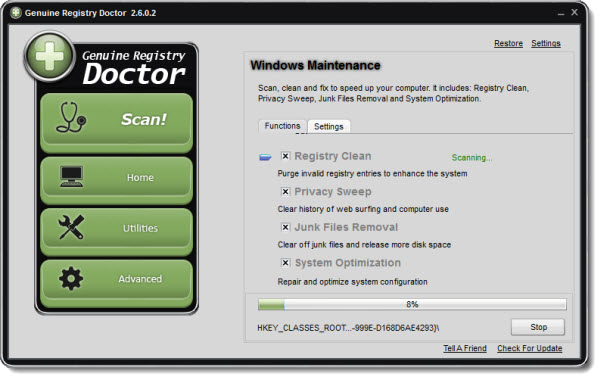Click the blue arrow beside Registry Clean
The width and height of the screenshot is (600, 379).
(265, 157)
